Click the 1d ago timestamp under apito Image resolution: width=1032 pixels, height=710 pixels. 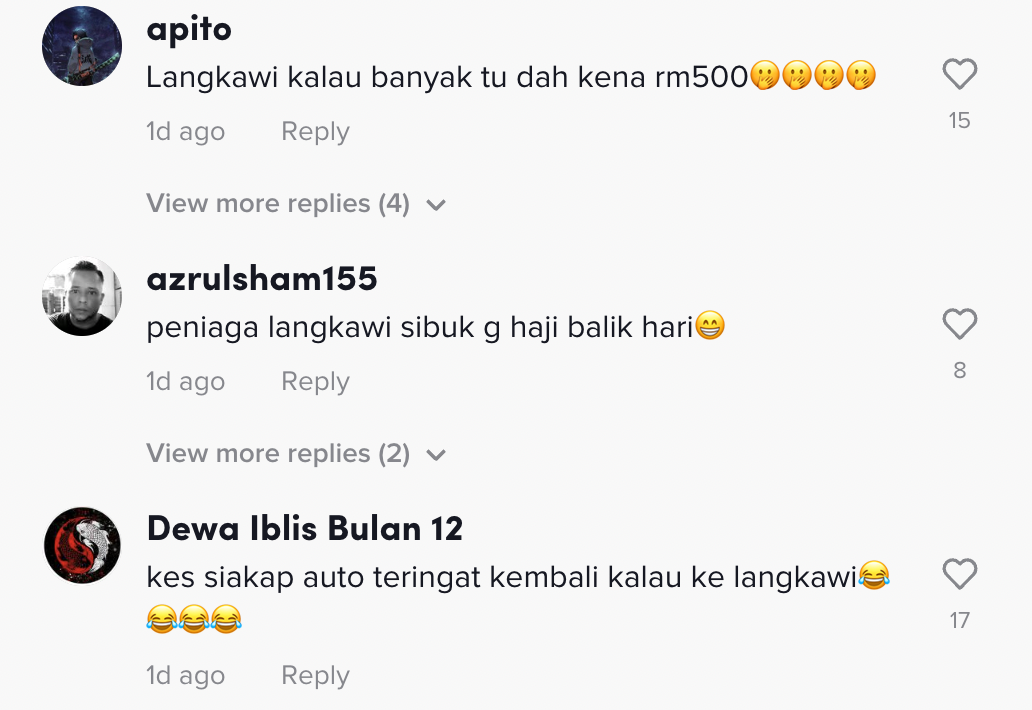(186, 132)
